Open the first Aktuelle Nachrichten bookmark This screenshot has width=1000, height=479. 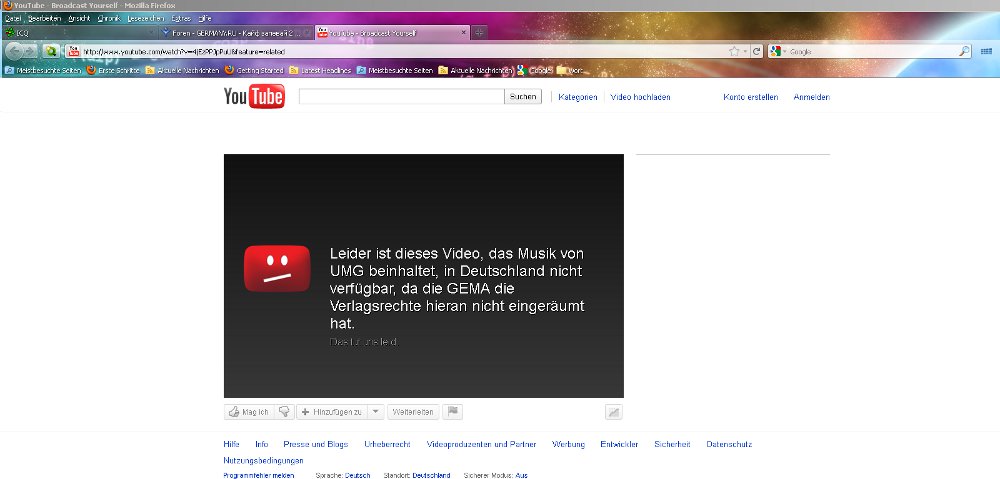pos(183,70)
